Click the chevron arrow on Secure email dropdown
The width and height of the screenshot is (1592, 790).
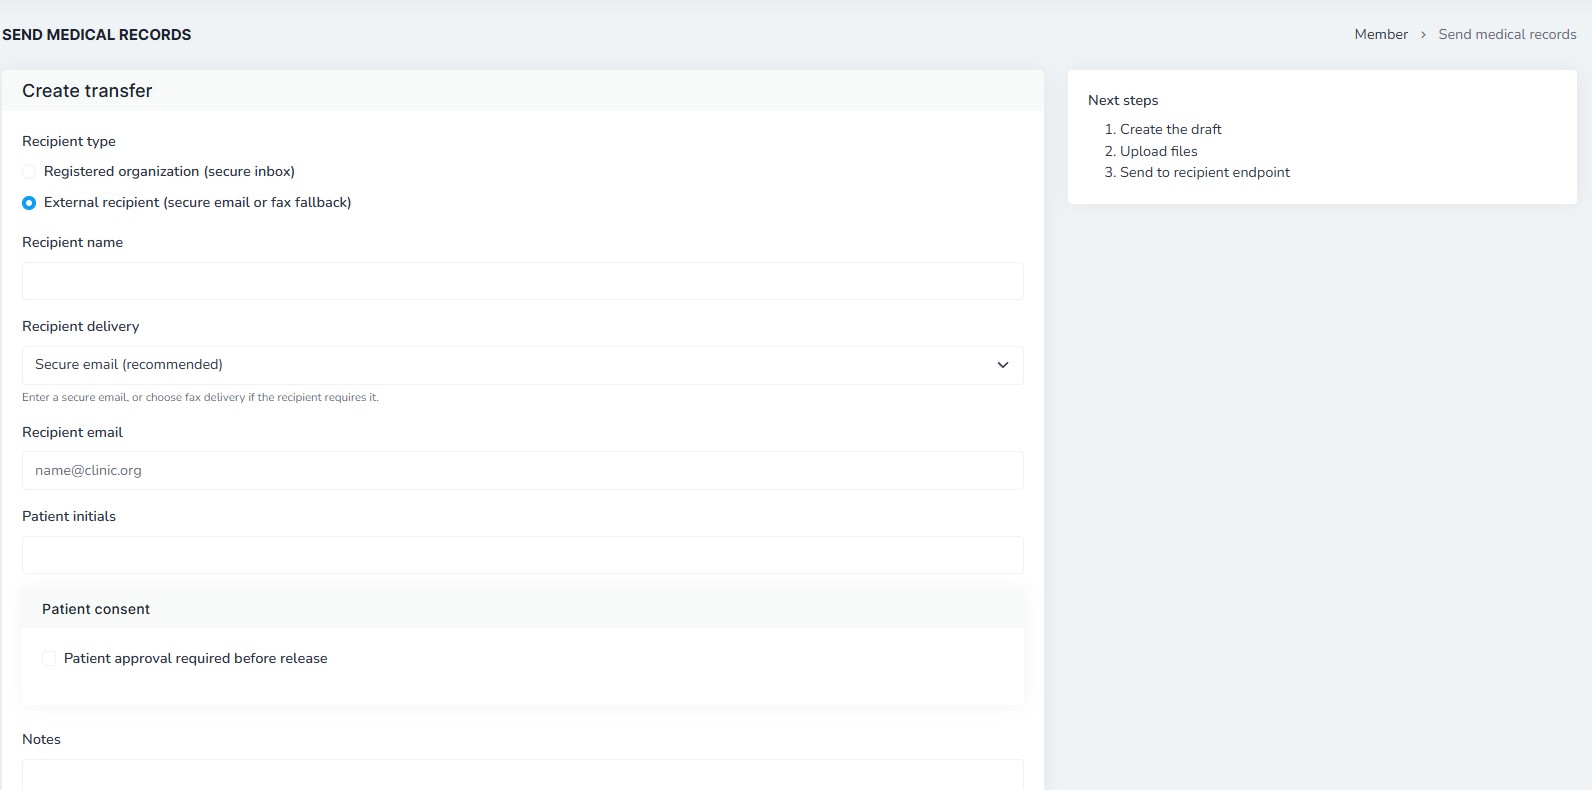click(x=1003, y=365)
